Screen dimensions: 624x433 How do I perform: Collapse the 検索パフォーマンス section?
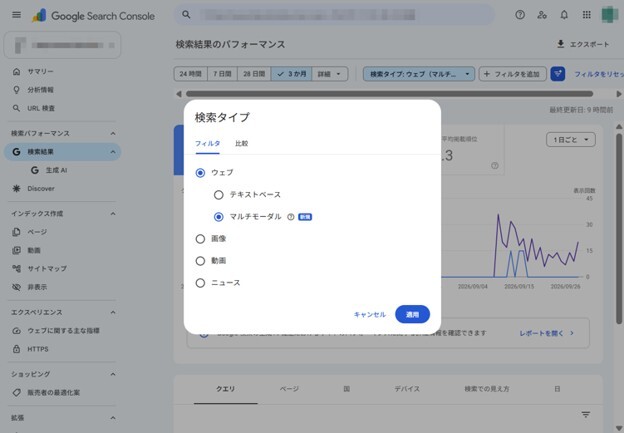113,133
